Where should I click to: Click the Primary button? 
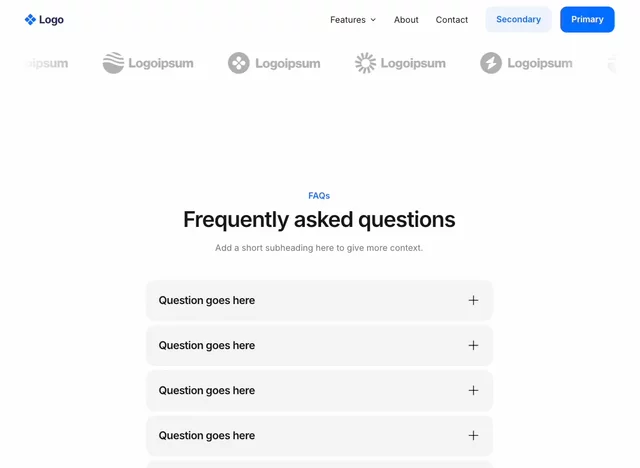coord(587,19)
